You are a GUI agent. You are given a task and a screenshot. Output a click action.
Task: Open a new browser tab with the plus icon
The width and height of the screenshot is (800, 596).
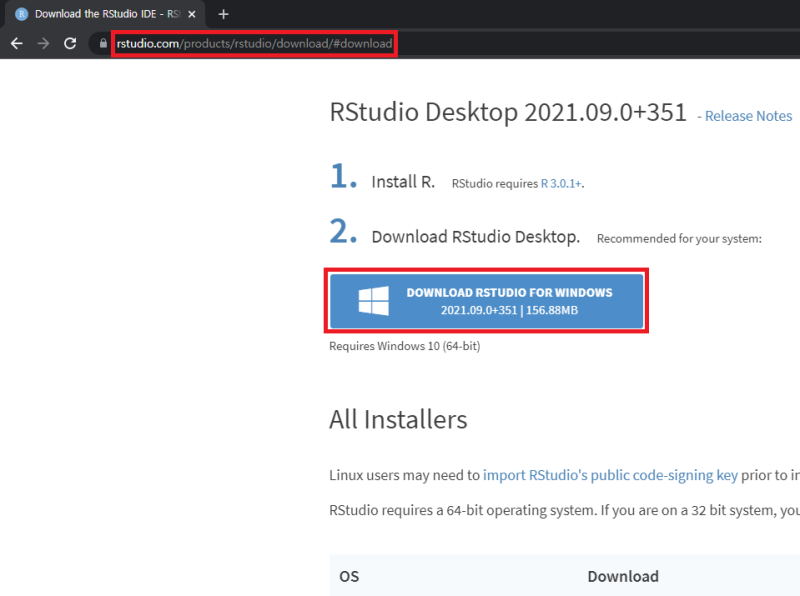(x=223, y=14)
